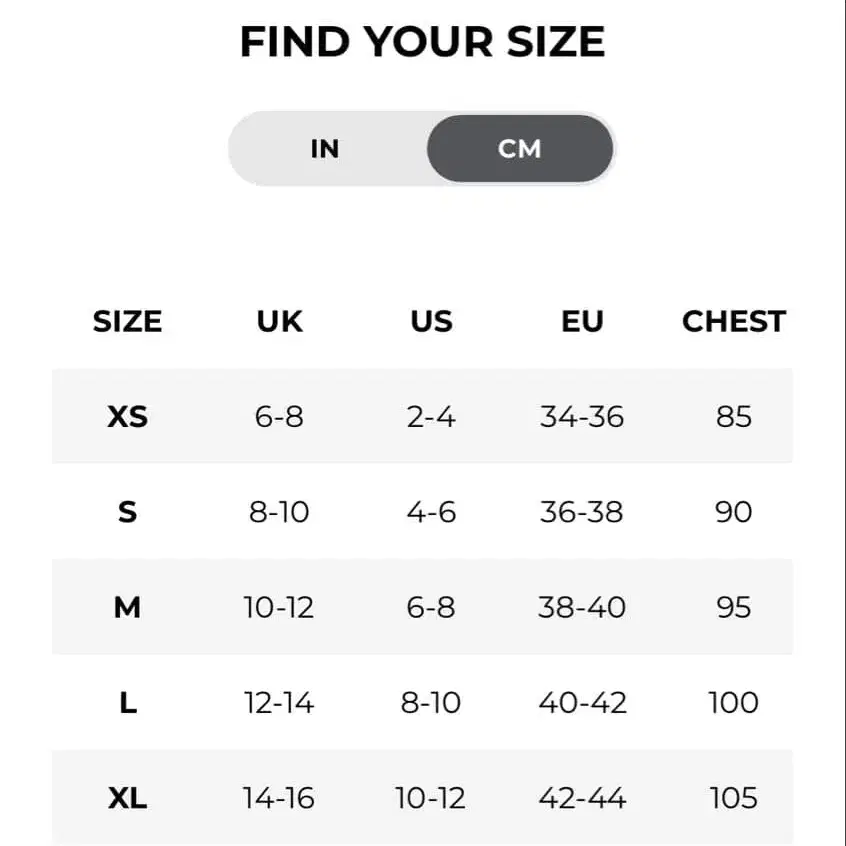Click the UK column header

point(279,322)
